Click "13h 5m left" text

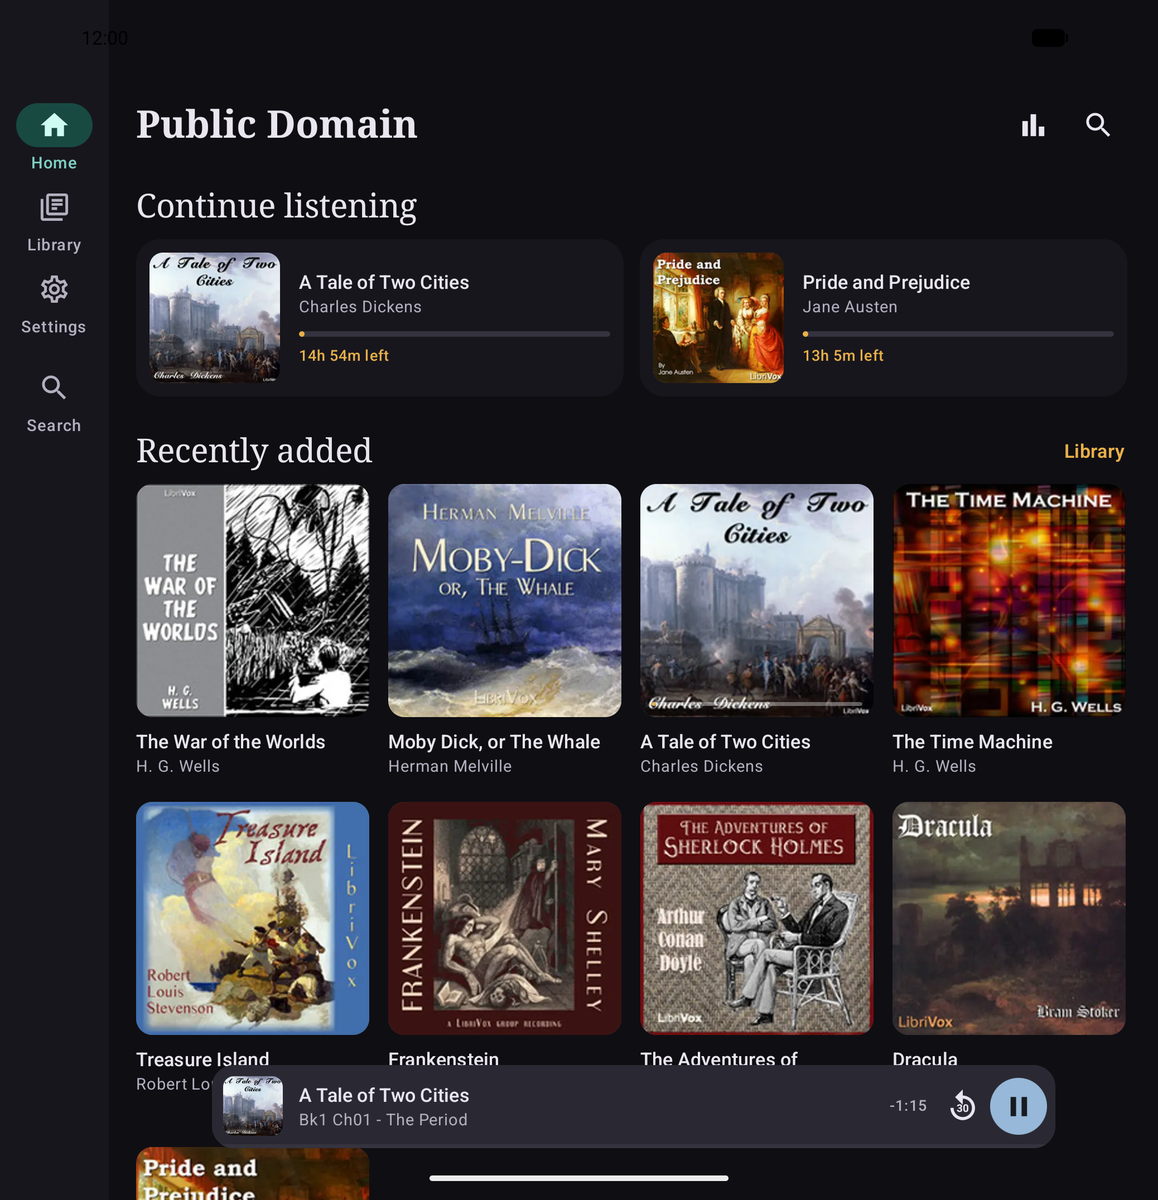843,356
